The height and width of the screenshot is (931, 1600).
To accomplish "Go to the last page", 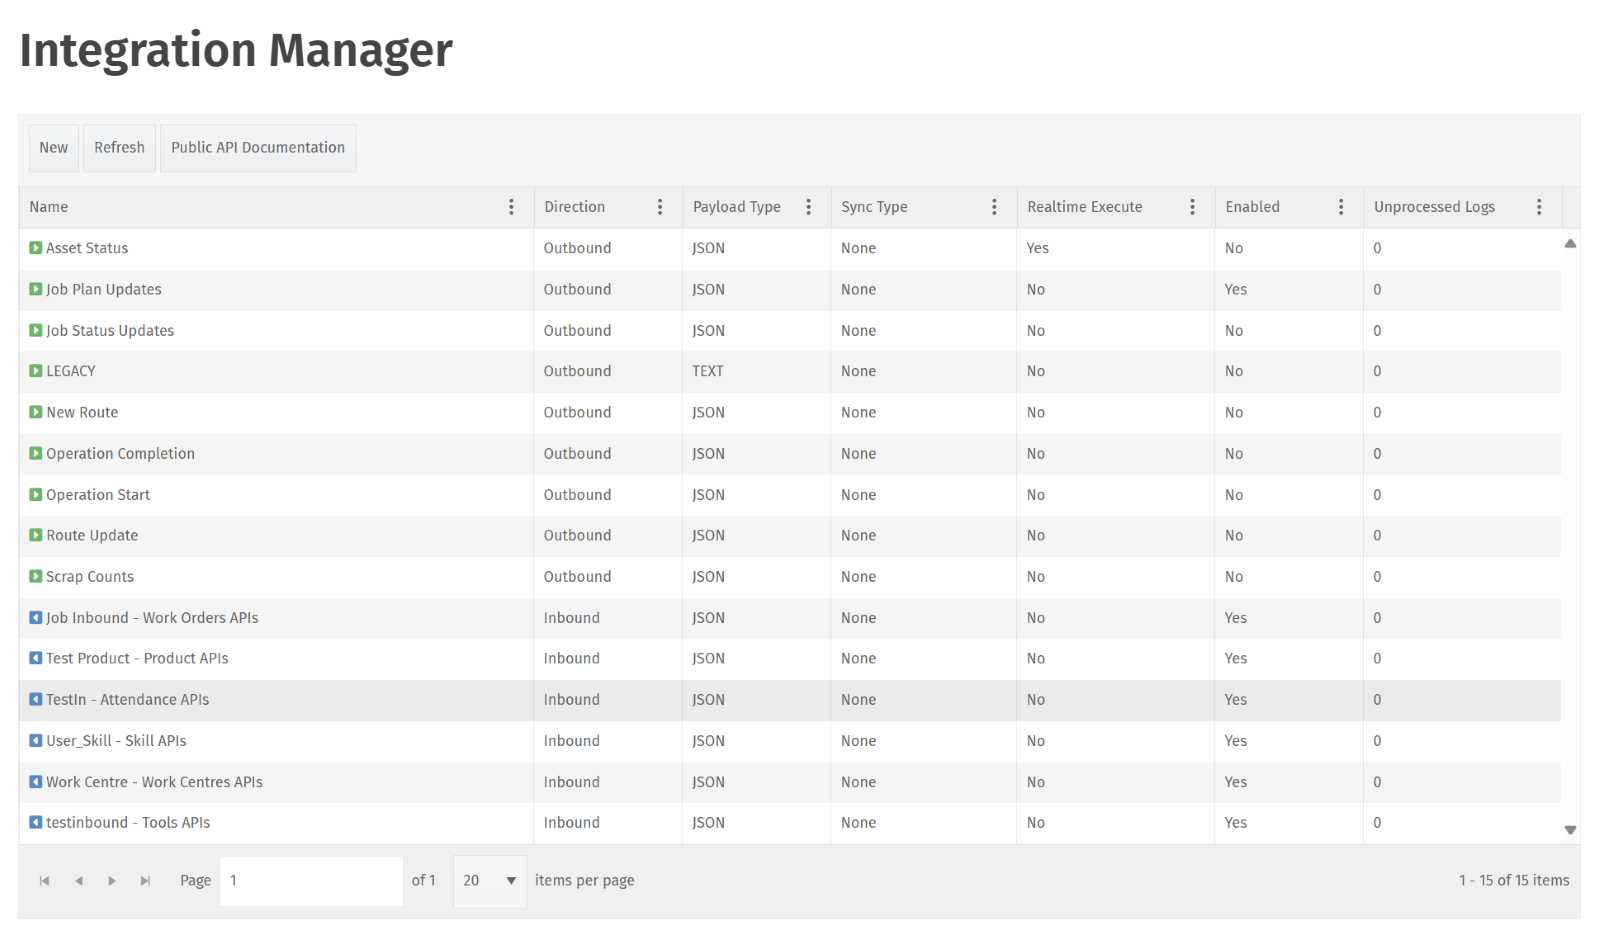I will tap(145, 881).
